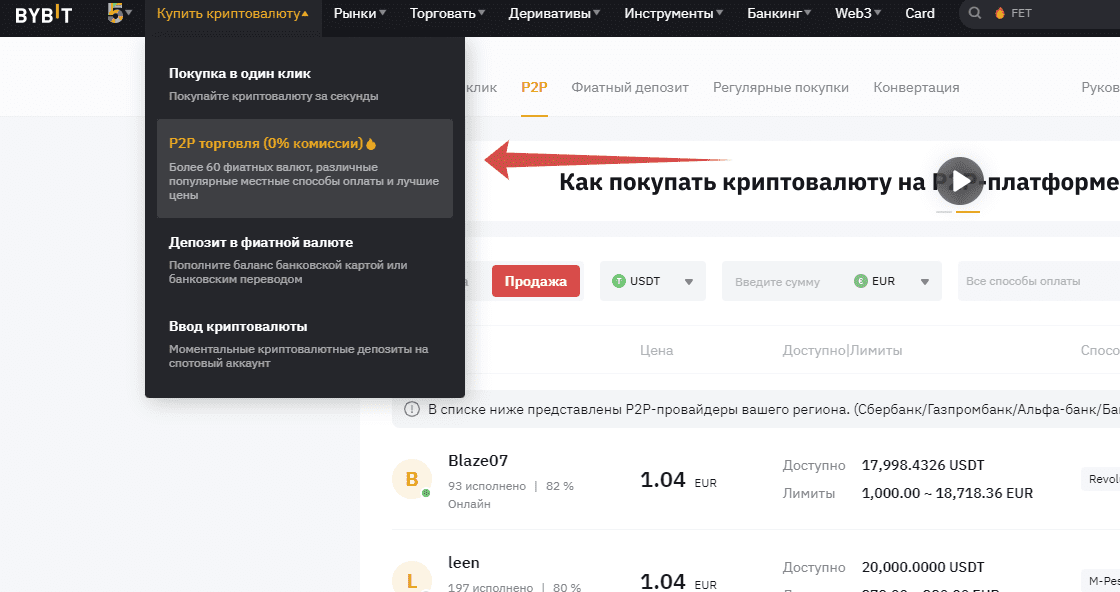Select Покупка в один клик menu entry
Screen dimensions: 1120x592
(305, 84)
